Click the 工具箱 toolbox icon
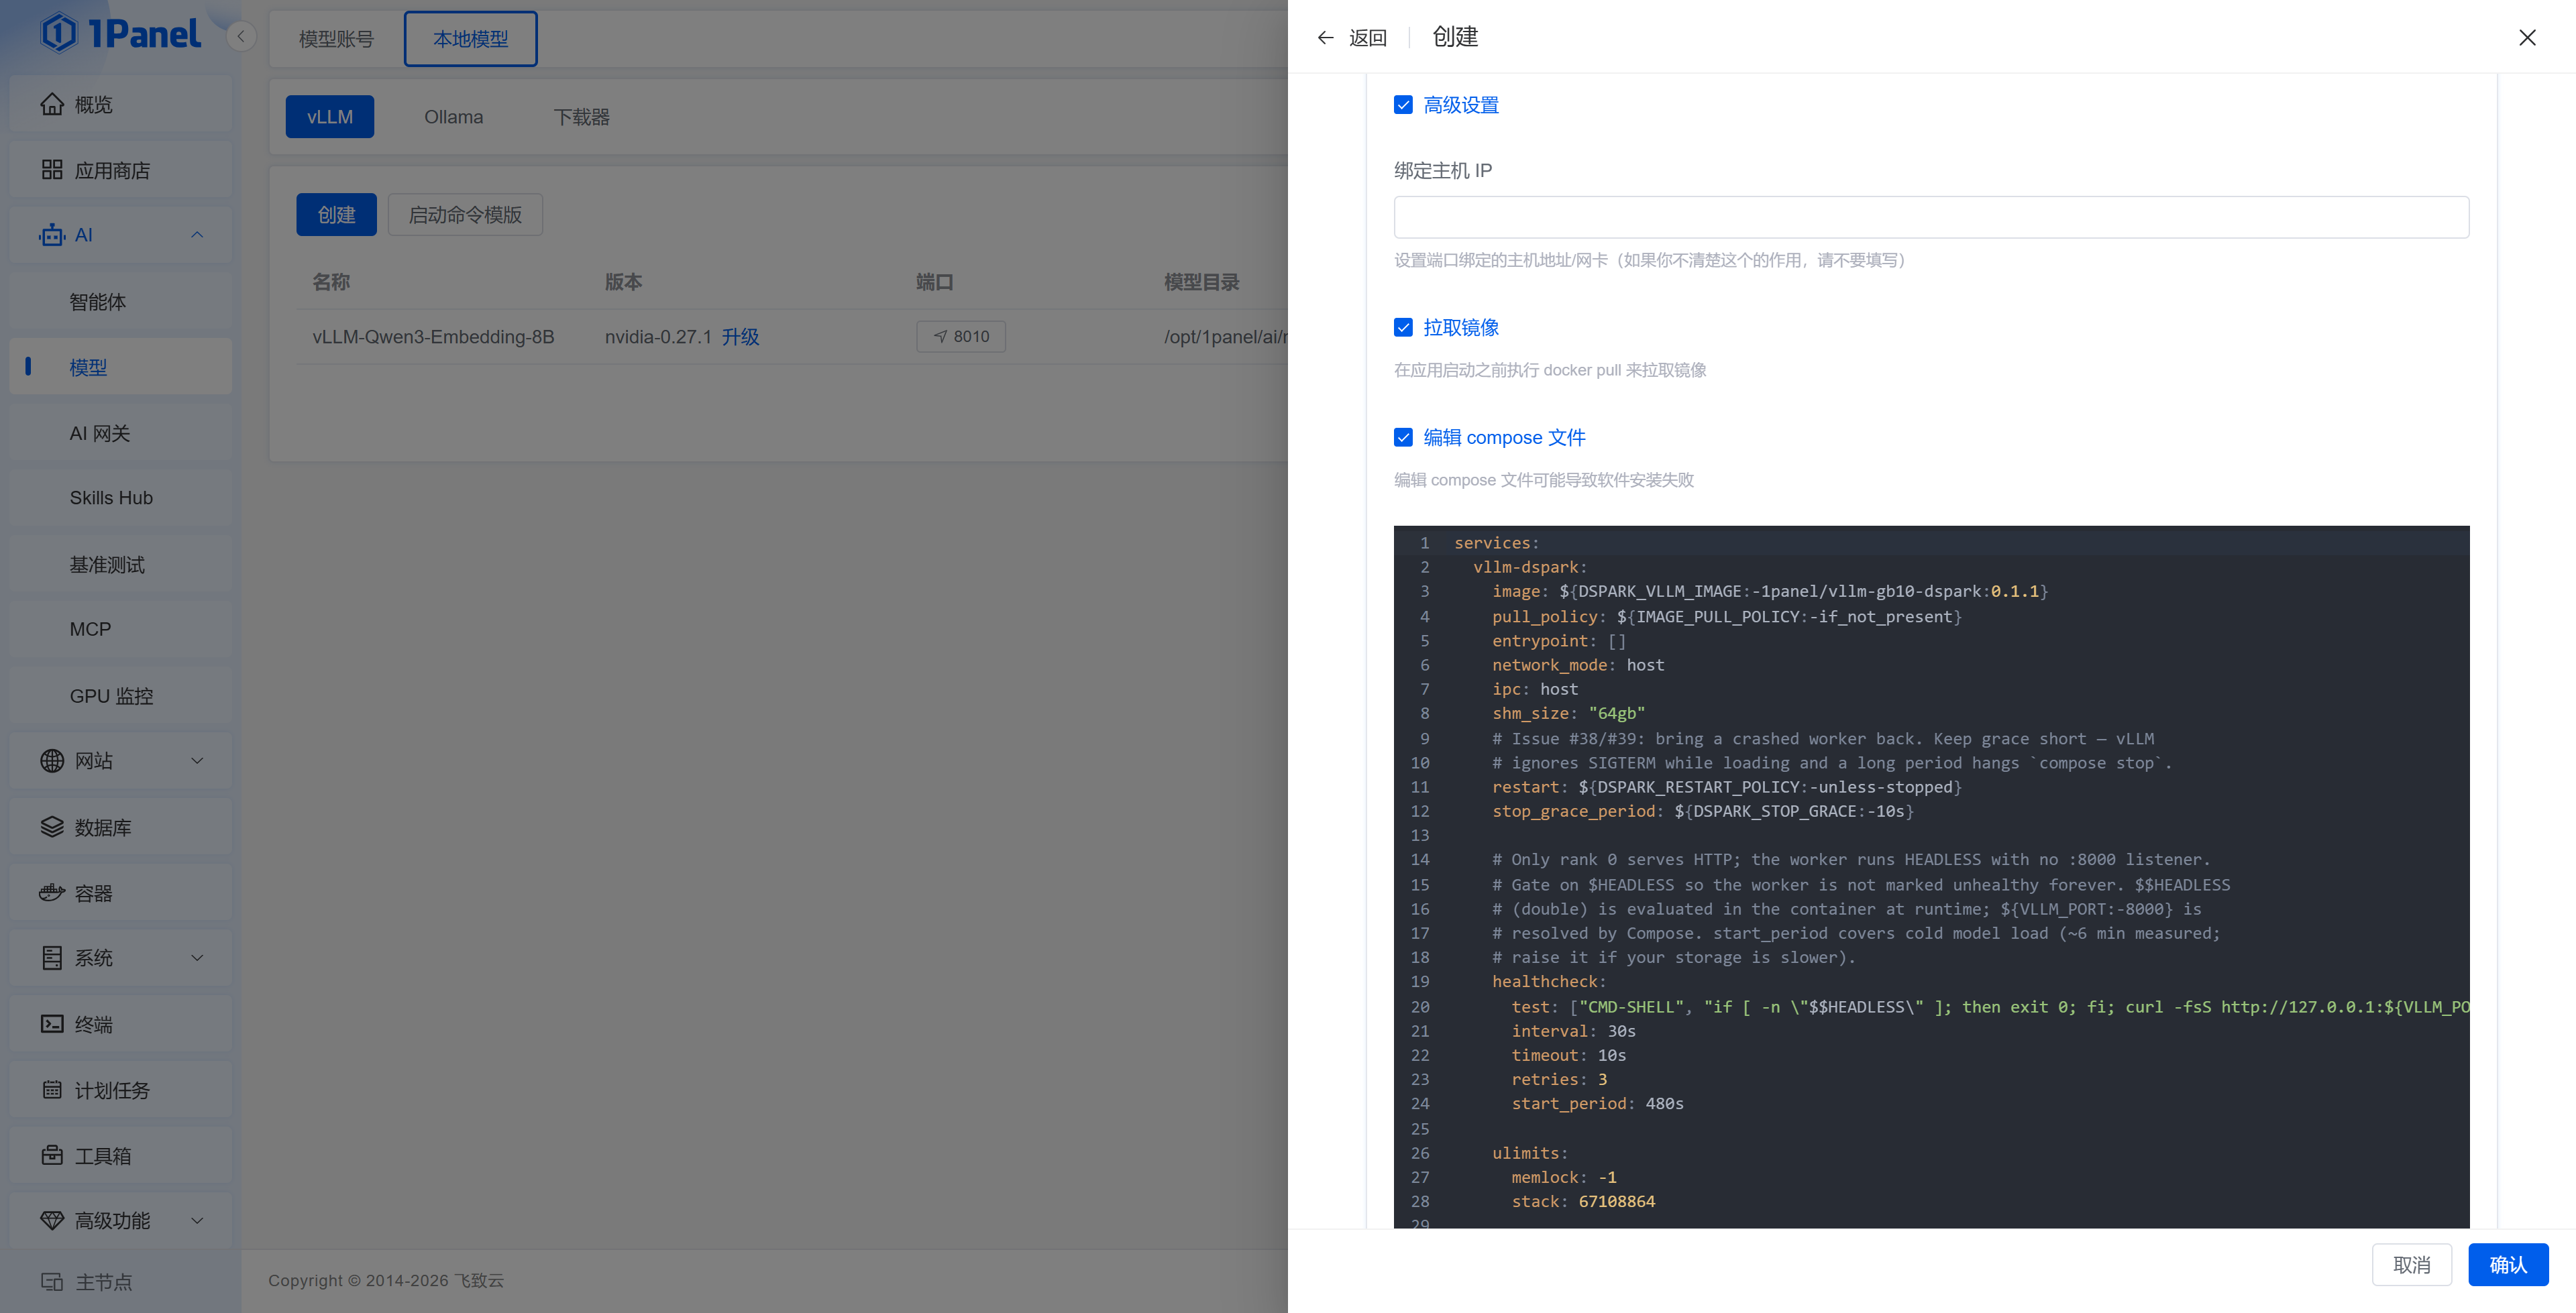The image size is (2576, 1313). pyautogui.click(x=52, y=1155)
